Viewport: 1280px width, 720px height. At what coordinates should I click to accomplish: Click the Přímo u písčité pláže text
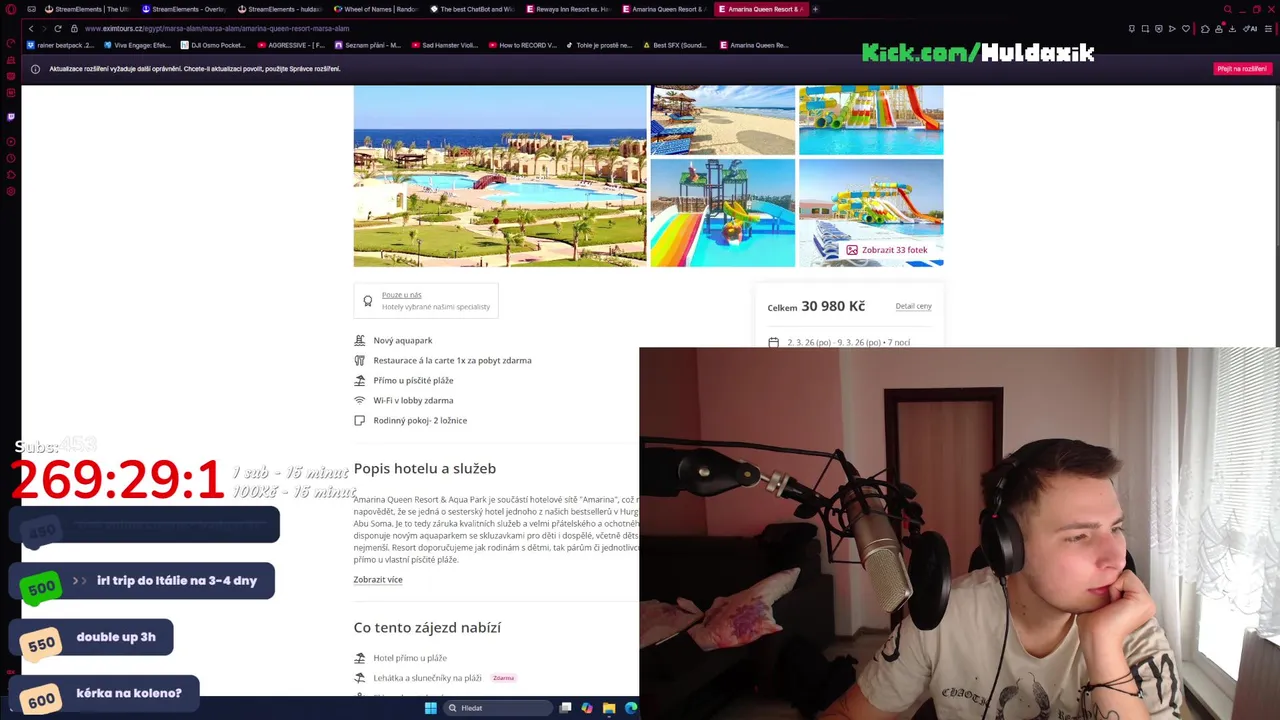(x=413, y=380)
